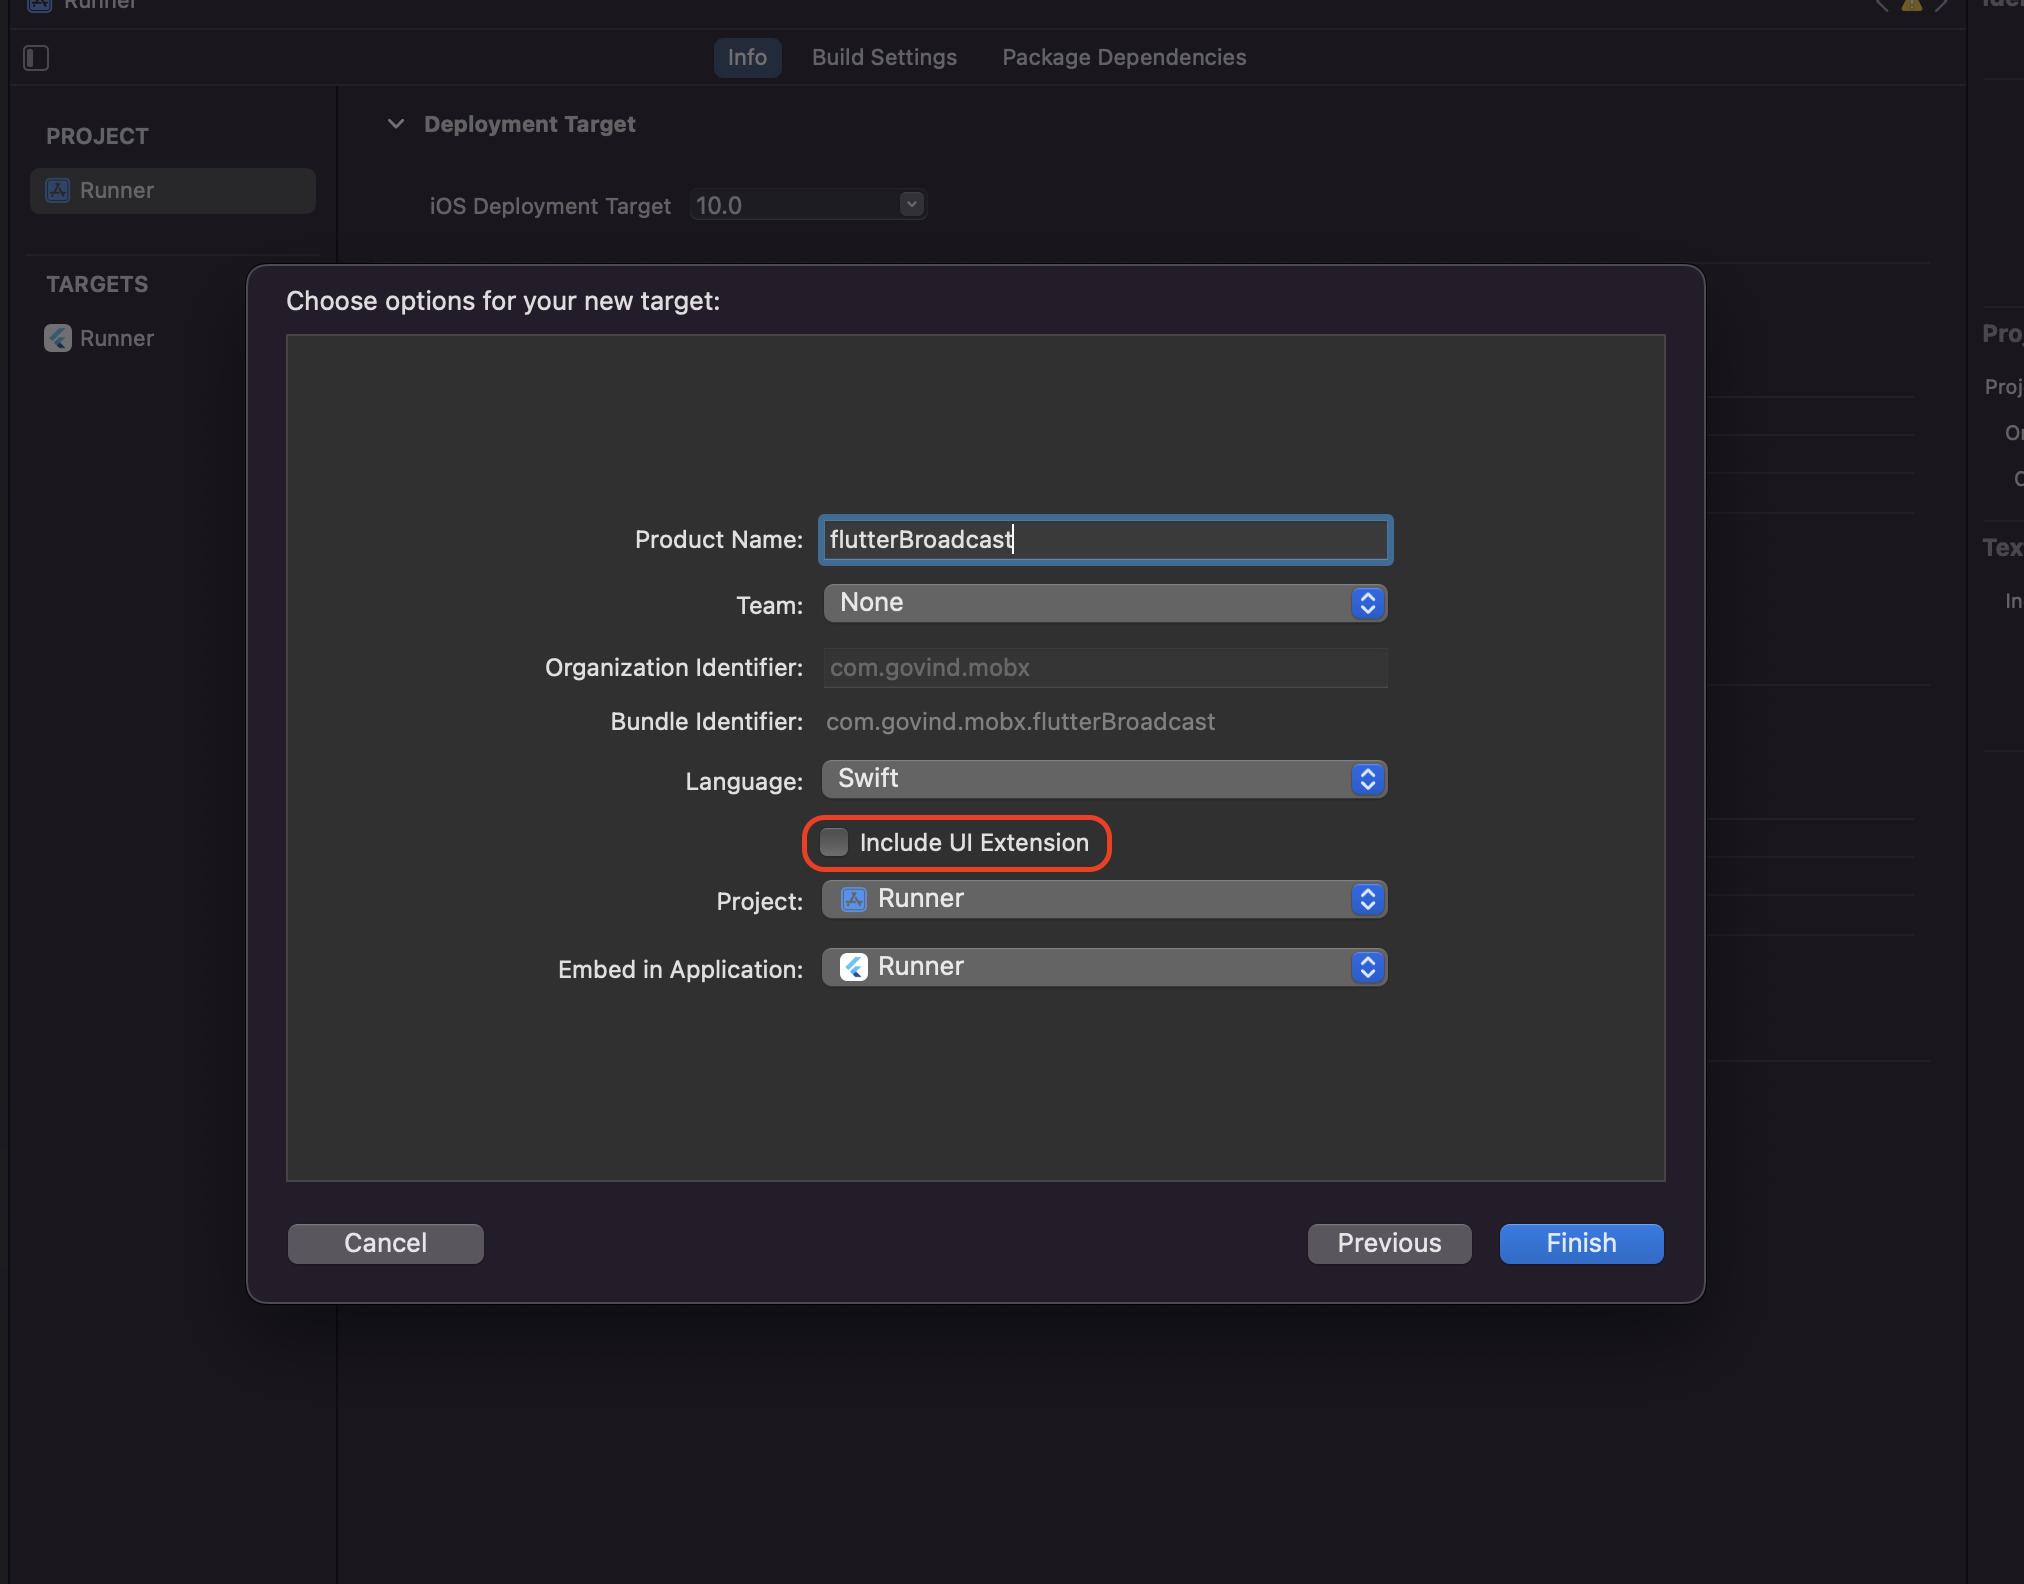
Task: Collapse the Deployment Target section
Action: (x=396, y=124)
